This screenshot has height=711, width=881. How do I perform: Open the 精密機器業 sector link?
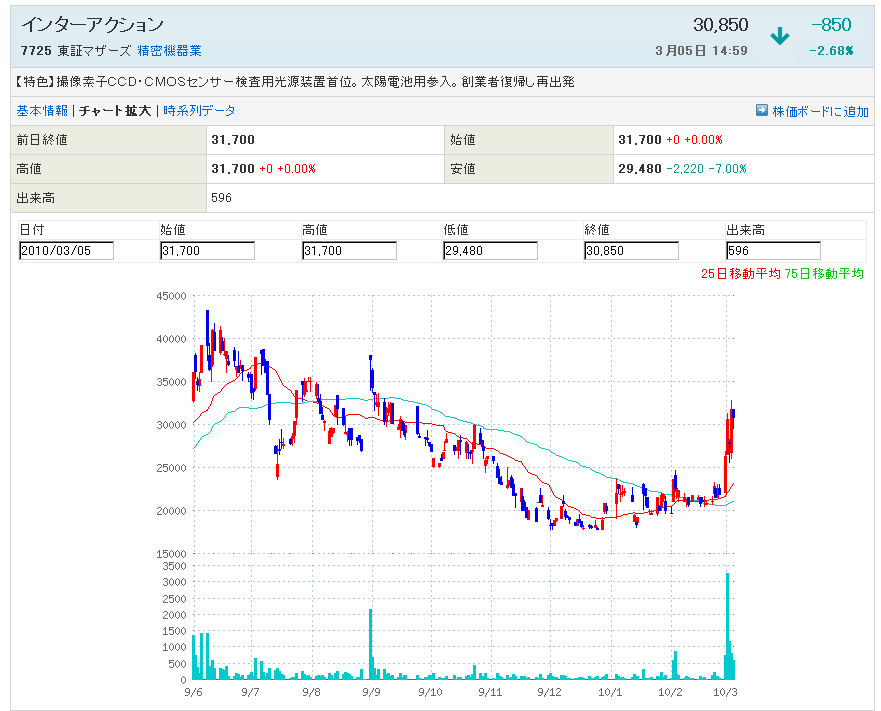tap(169, 51)
